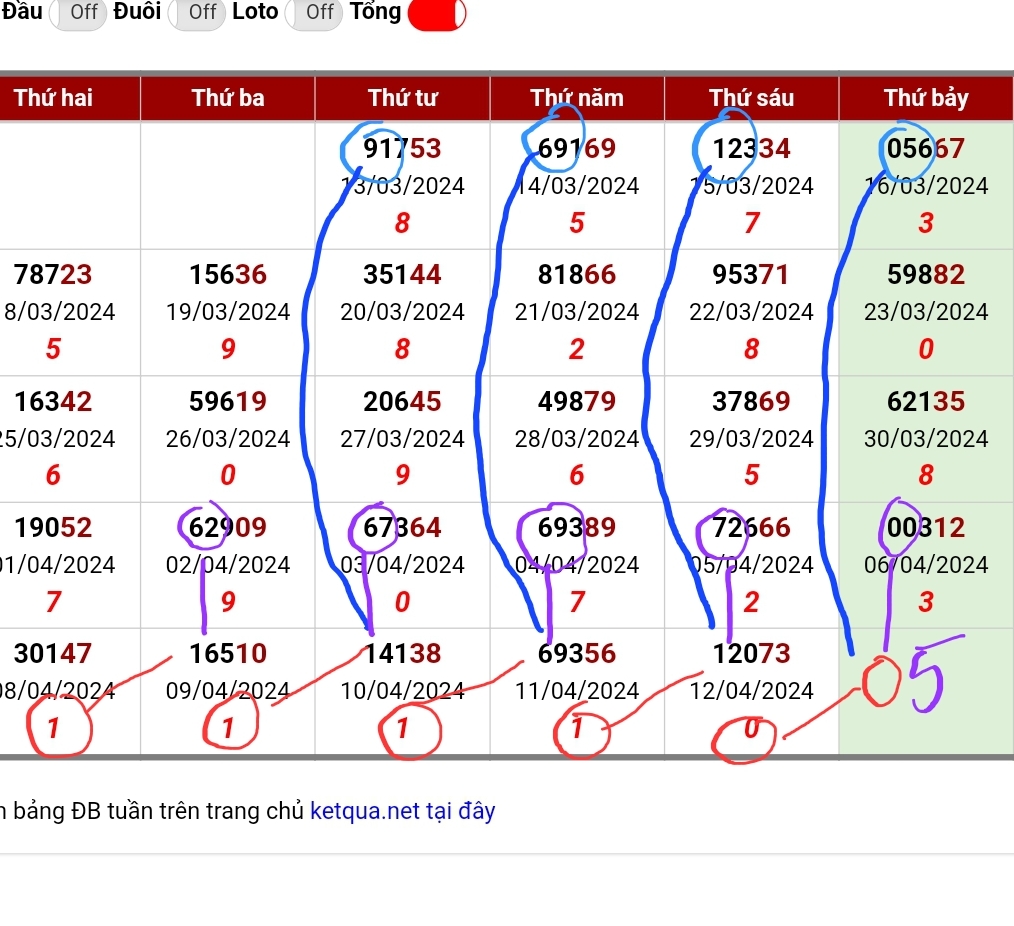This screenshot has height=926, width=1014.
Task: Enable the Đuôi toggle
Action: pos(196,13)
